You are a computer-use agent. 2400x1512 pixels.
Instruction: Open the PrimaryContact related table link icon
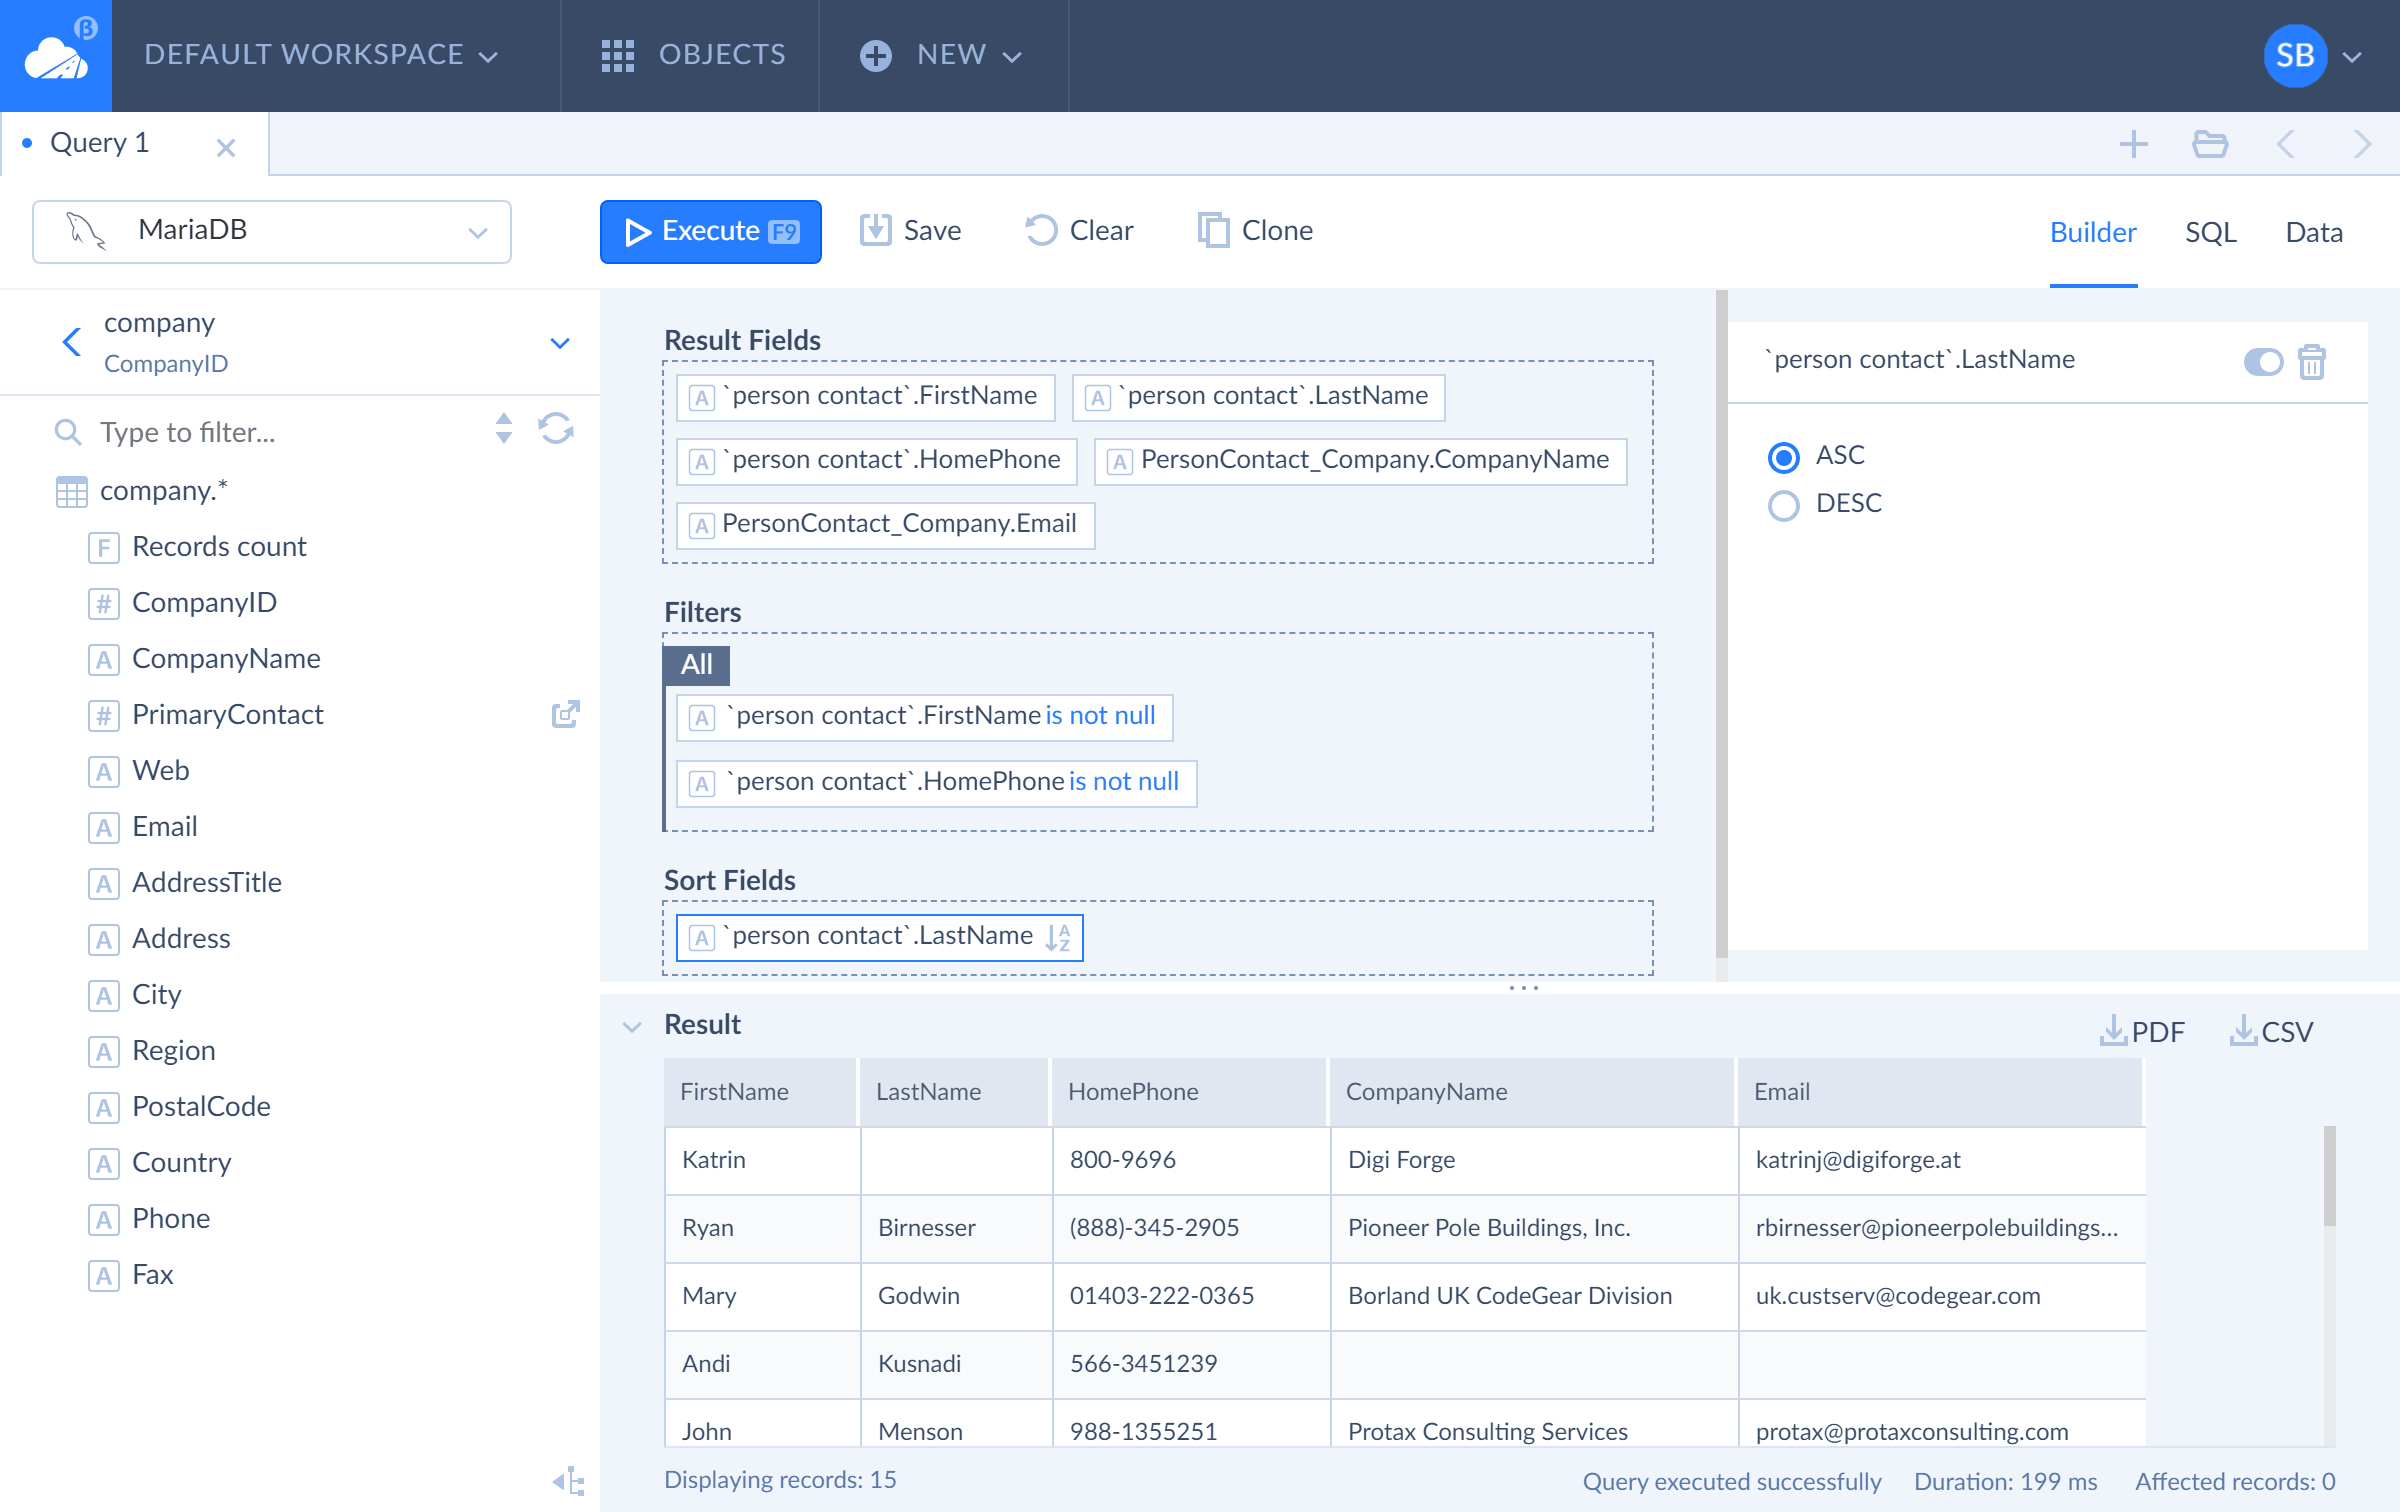point(565,714)
